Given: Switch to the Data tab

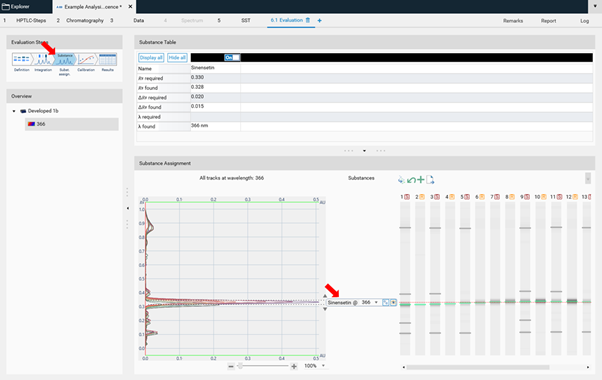Looking at the screenshot, I should [x=139, y=20].
